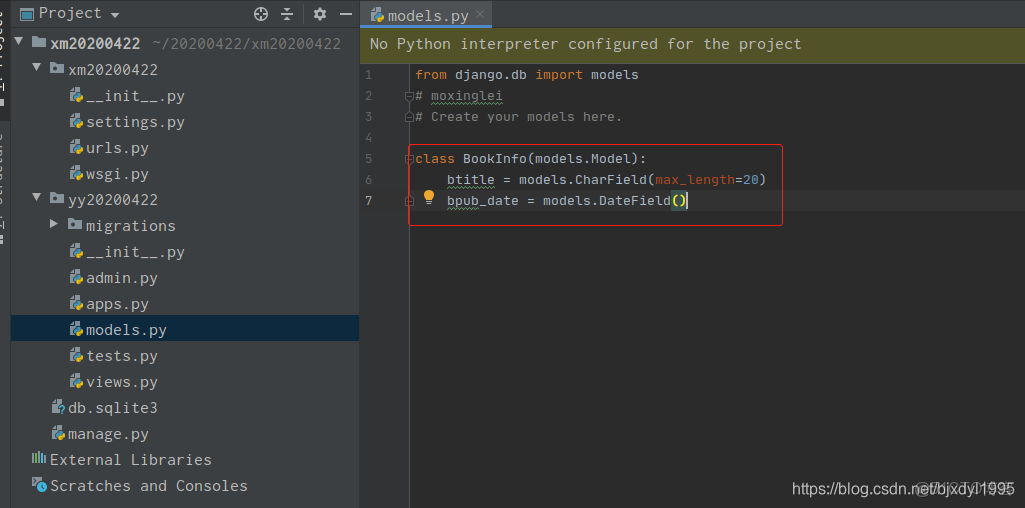The width and height of the screenshot is (1025, 508).
Task: Open views.py in project tree
Action: pos(122,382)
